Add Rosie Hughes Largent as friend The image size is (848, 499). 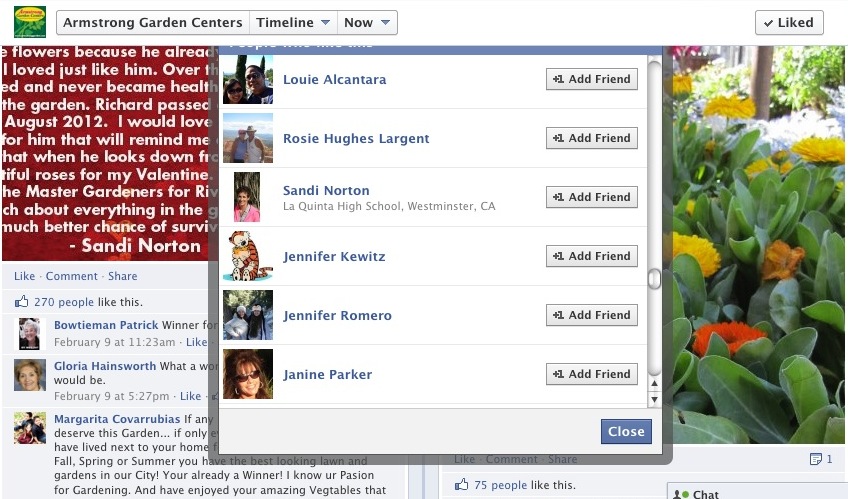coord(592,138)
